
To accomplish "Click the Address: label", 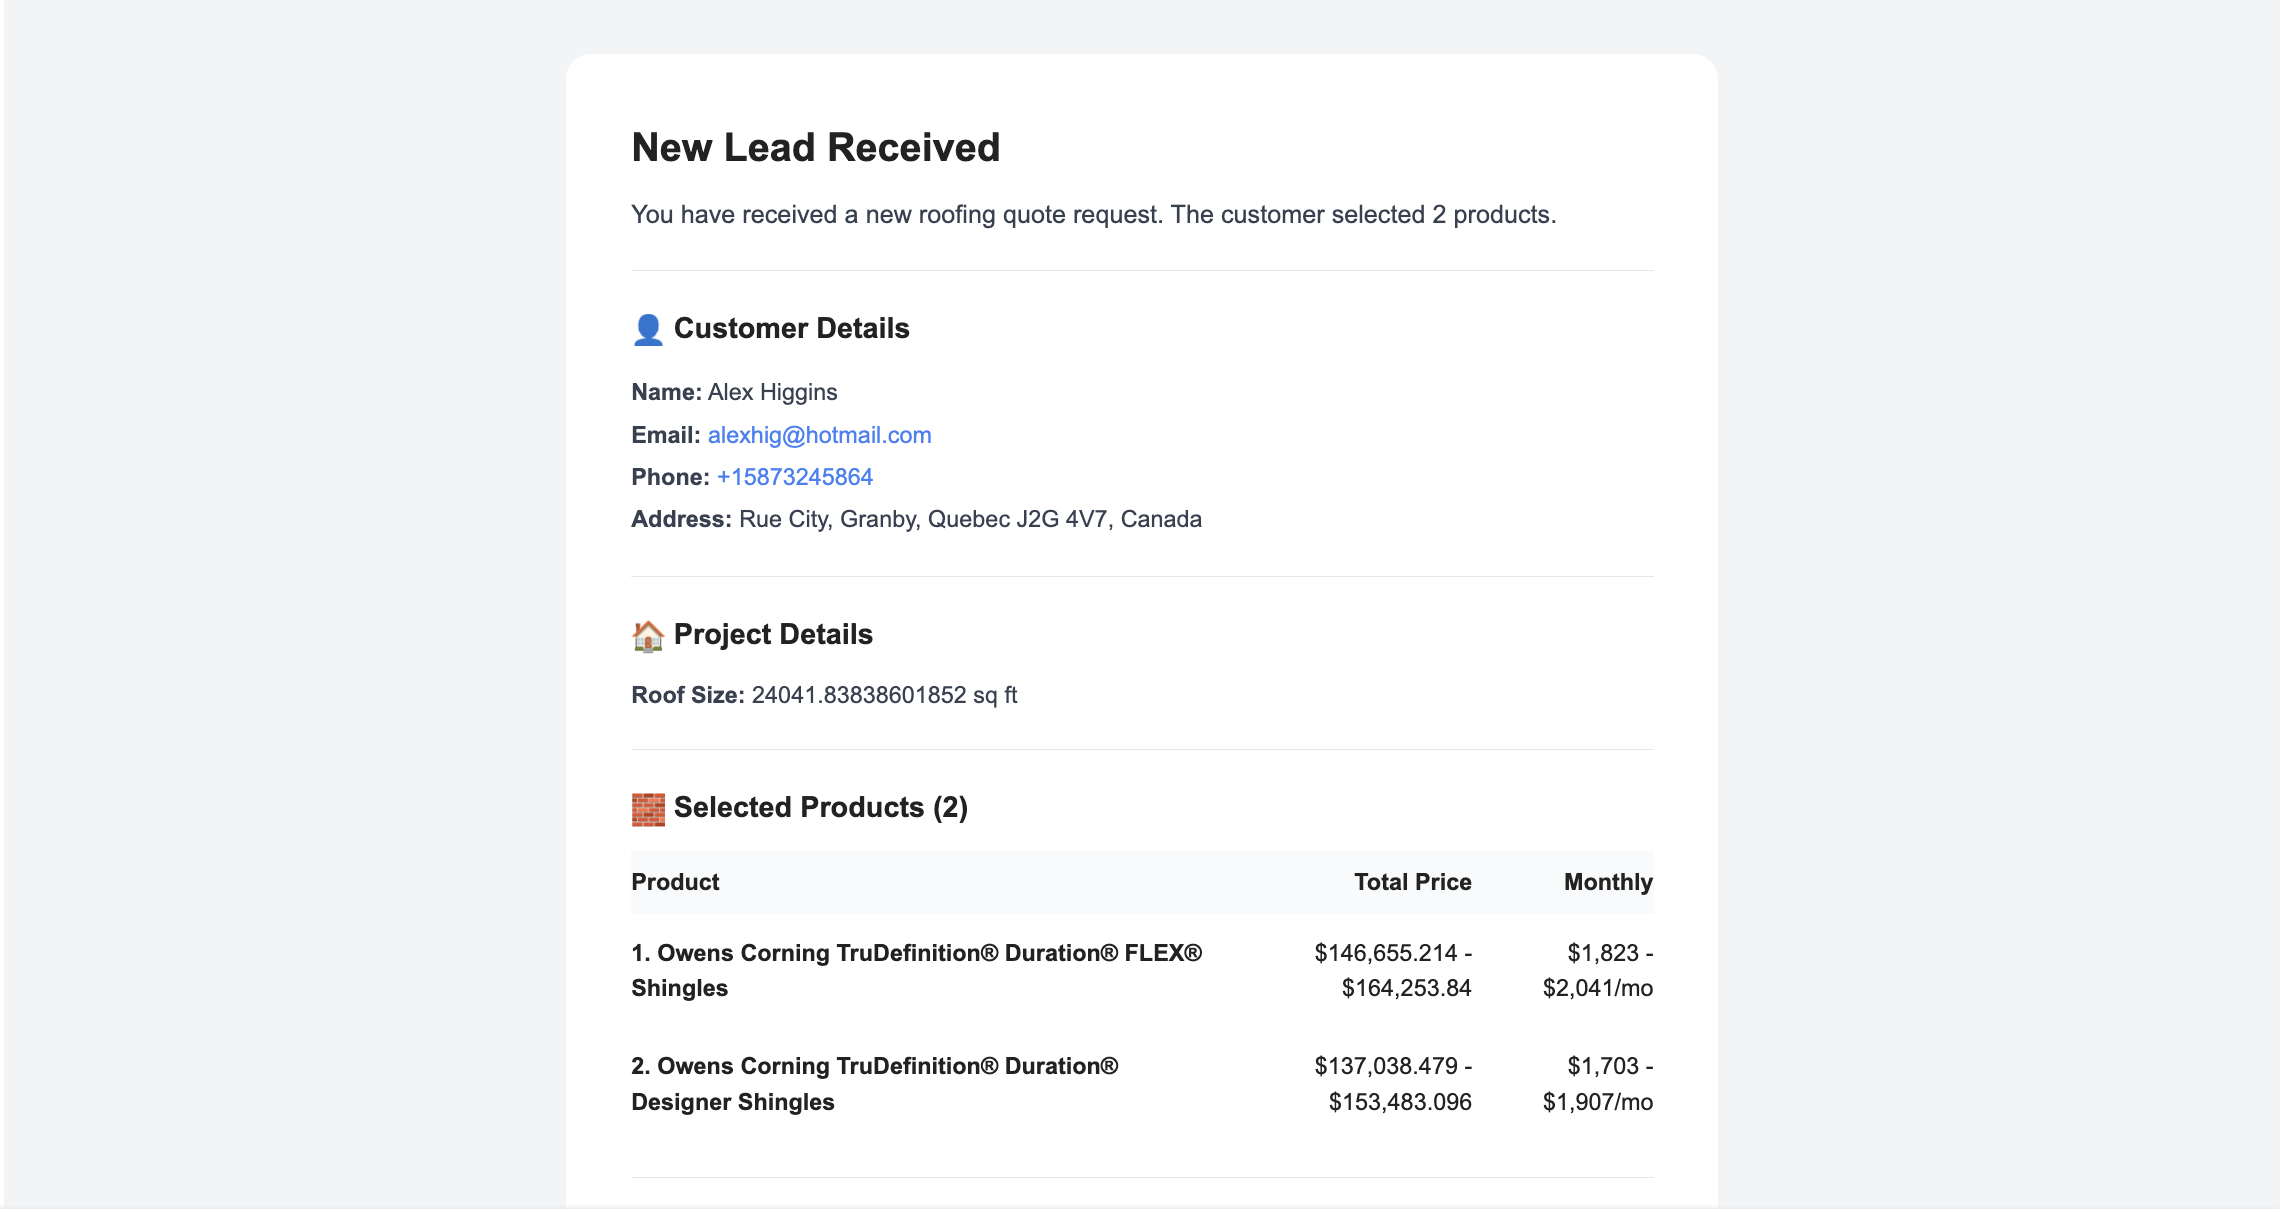I will pyautogui.click(x=681, y=519).
